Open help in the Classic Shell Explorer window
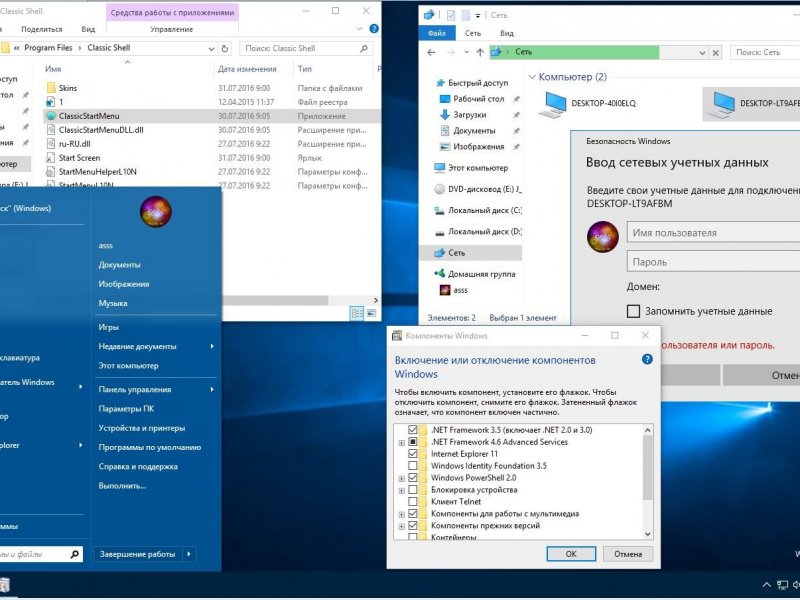 coord(374,29)
